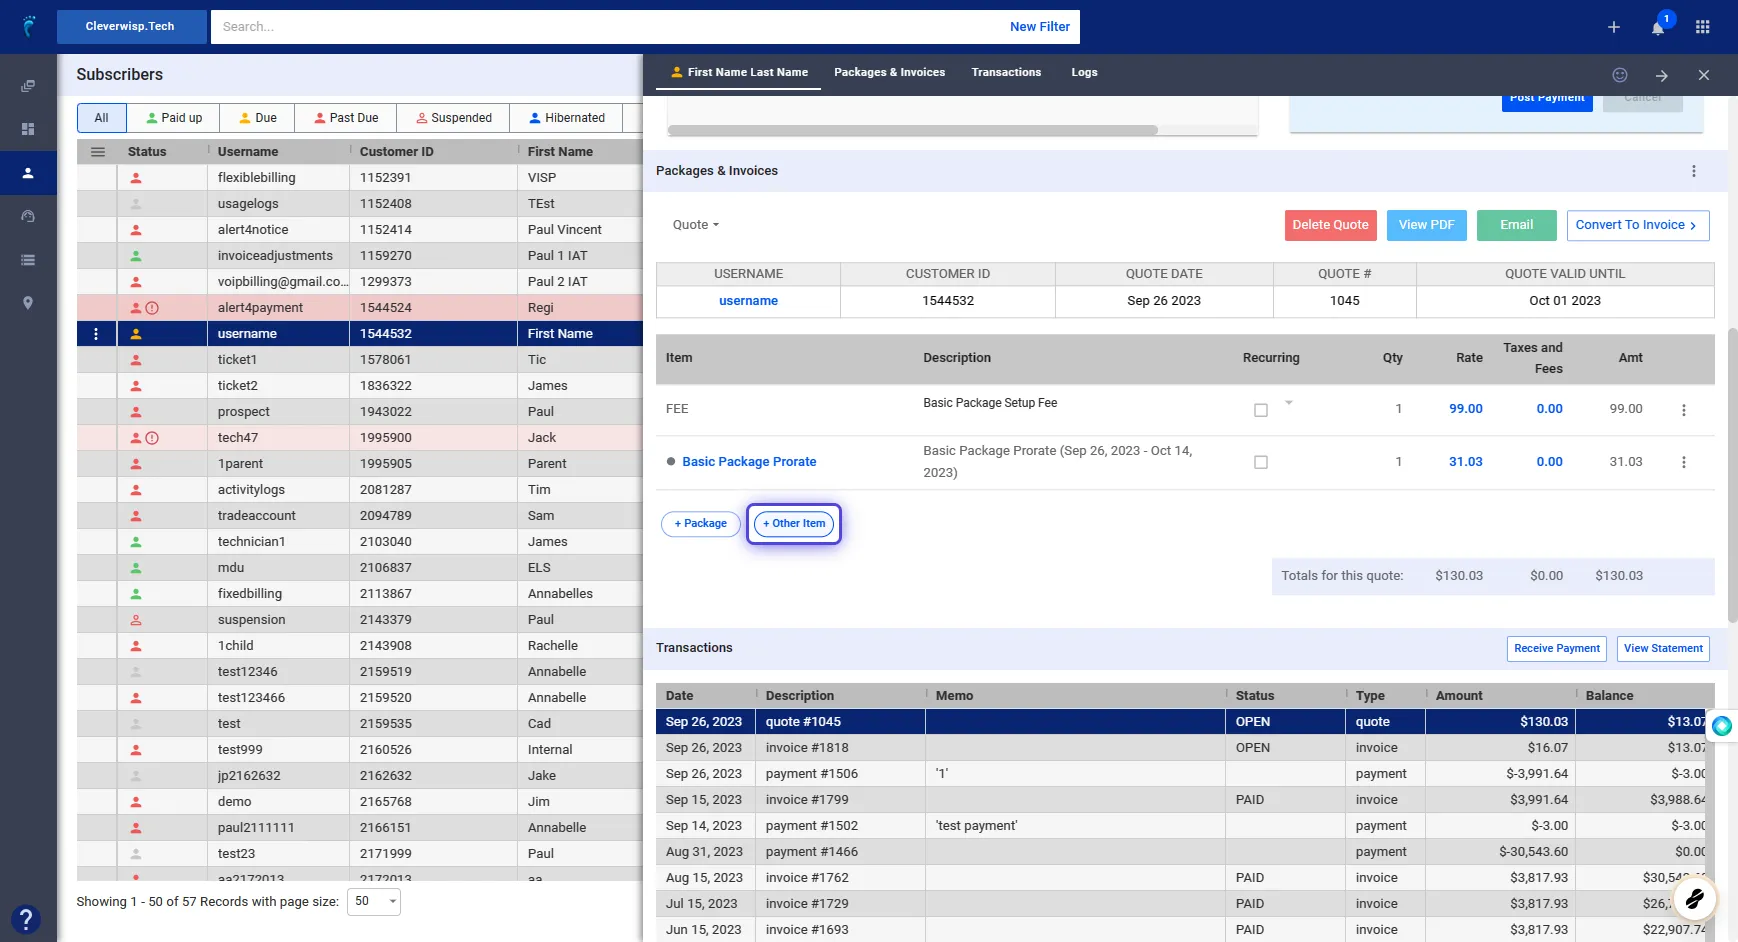Open the dashboard sidebar icon
Image resolution: width=1738 pixels, height=942 pixels.
click(28, 129)
